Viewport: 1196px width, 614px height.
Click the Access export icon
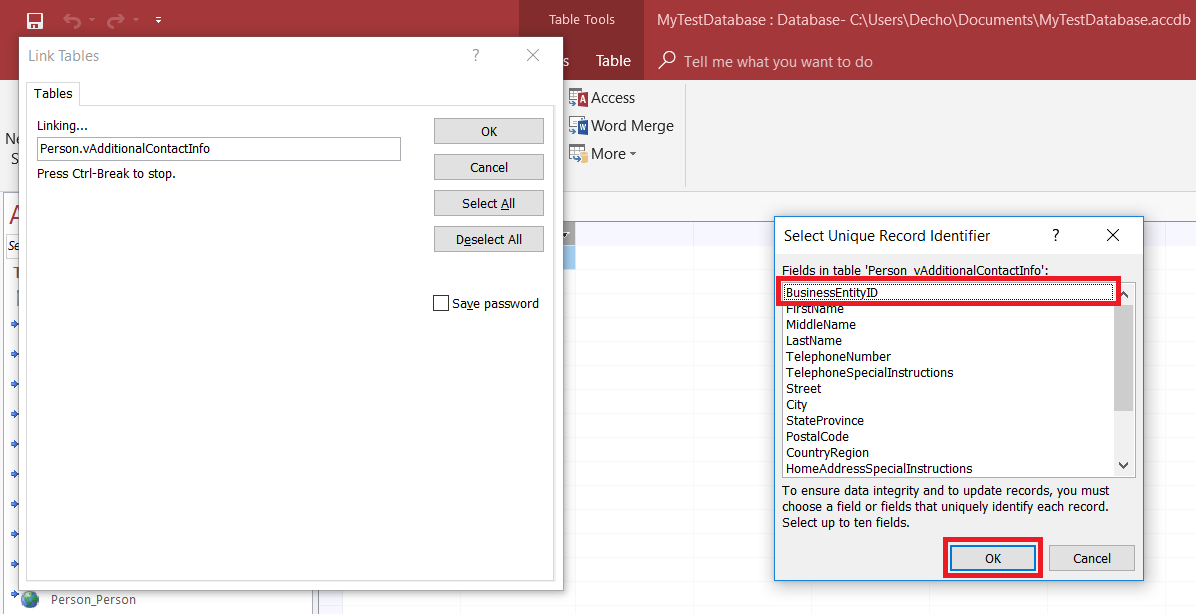[578, 98]
